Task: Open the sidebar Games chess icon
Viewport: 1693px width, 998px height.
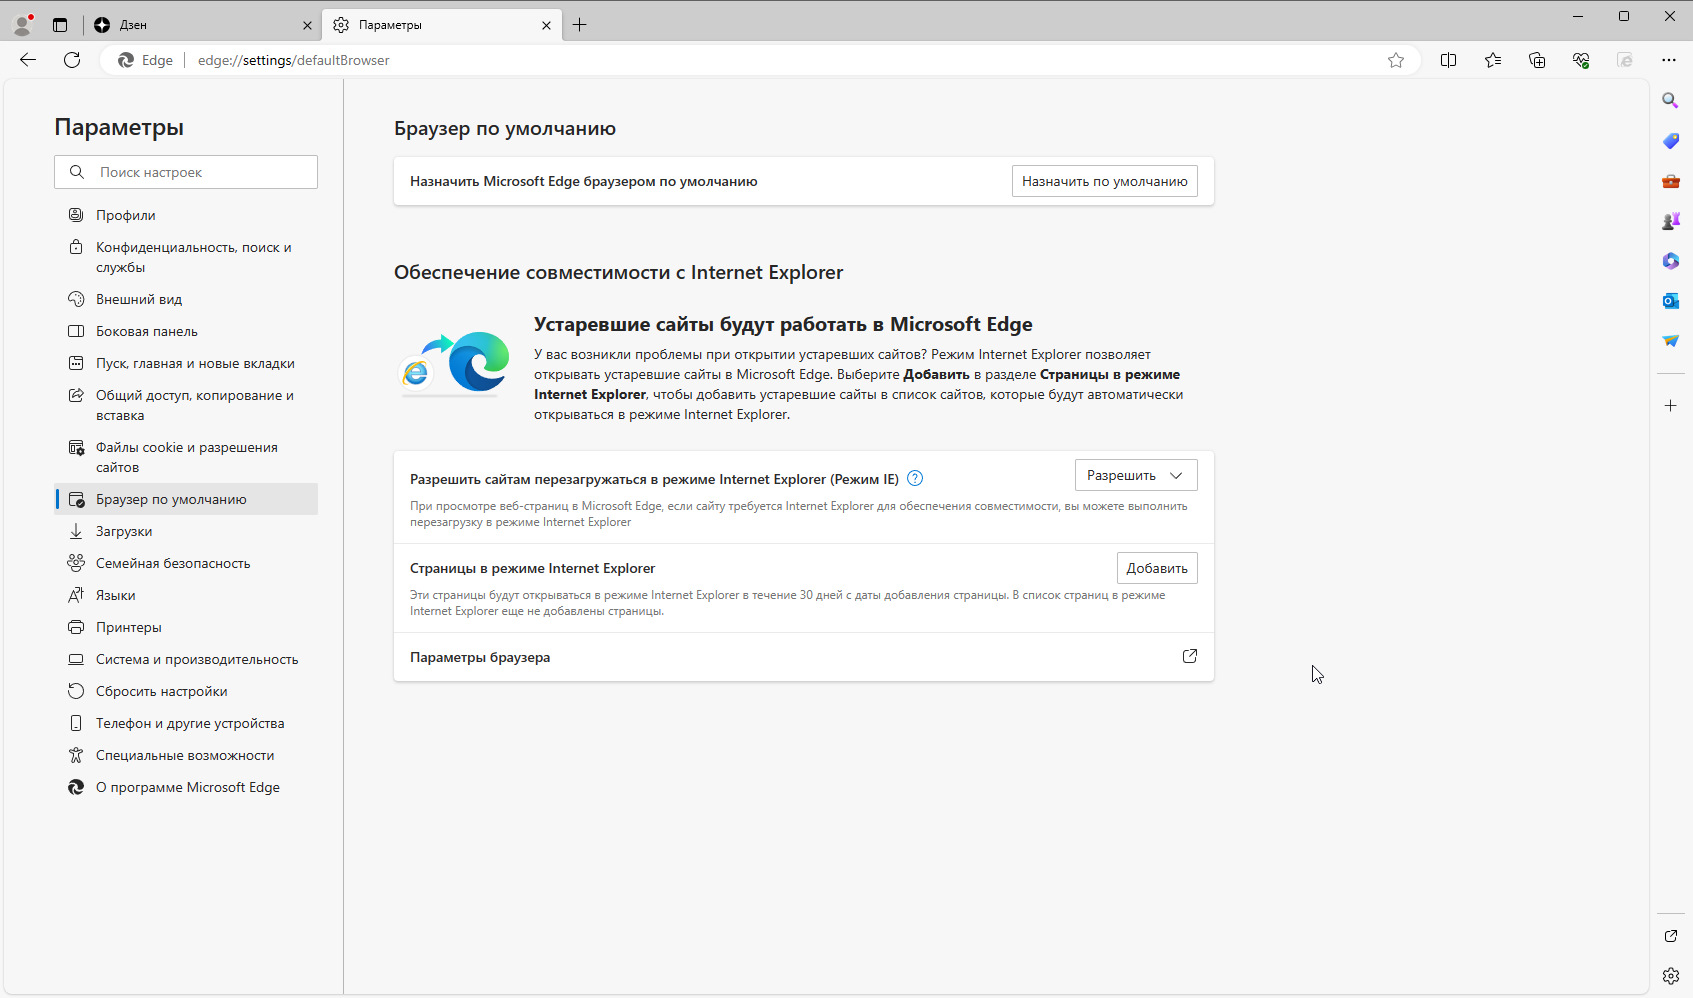Action: click(x=1670, y=221)
